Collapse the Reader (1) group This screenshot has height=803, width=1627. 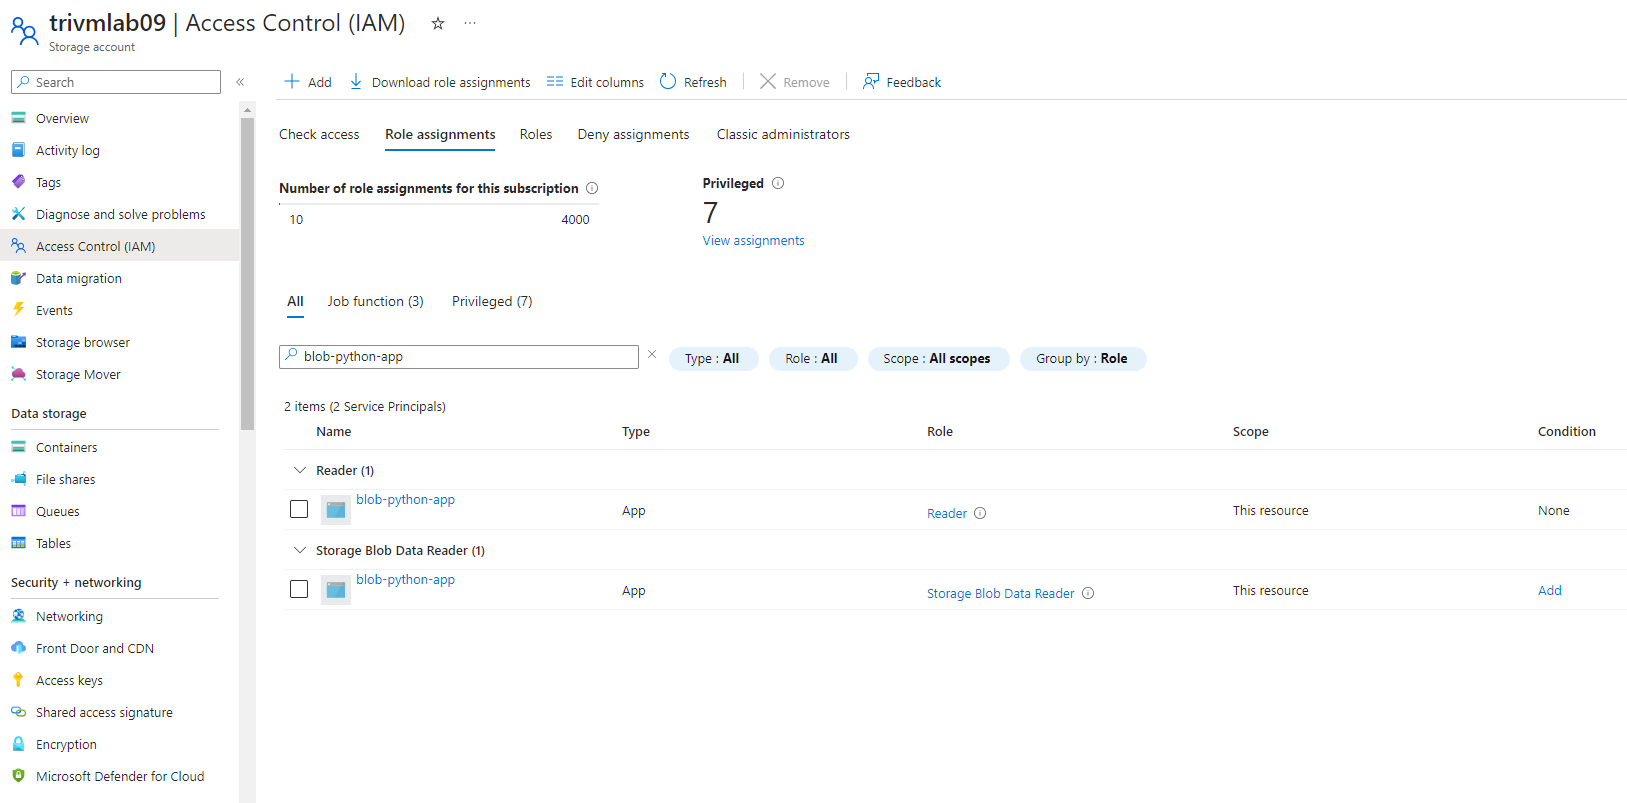(x=300, y=470)
